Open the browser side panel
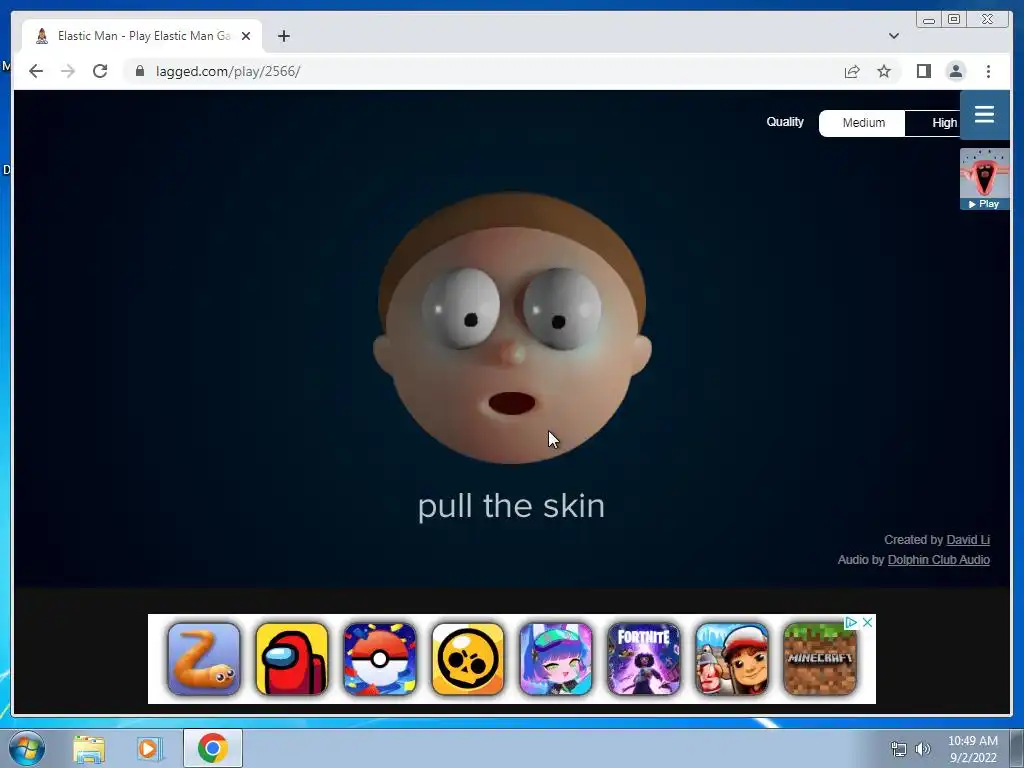Screen dimensions: 1024x768 923,71
